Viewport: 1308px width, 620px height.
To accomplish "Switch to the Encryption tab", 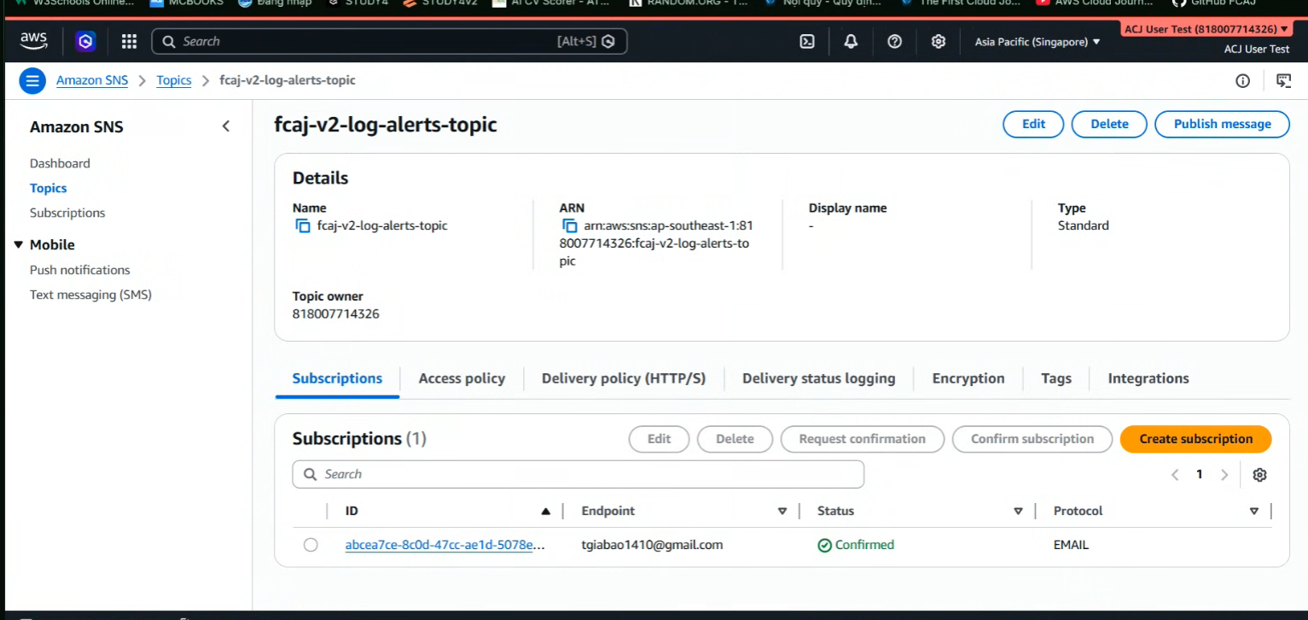I will tap(968, 379).
